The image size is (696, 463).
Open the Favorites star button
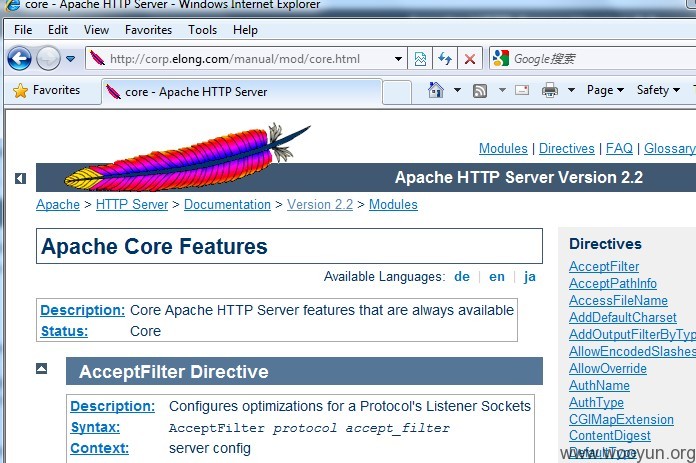point(46,90)
